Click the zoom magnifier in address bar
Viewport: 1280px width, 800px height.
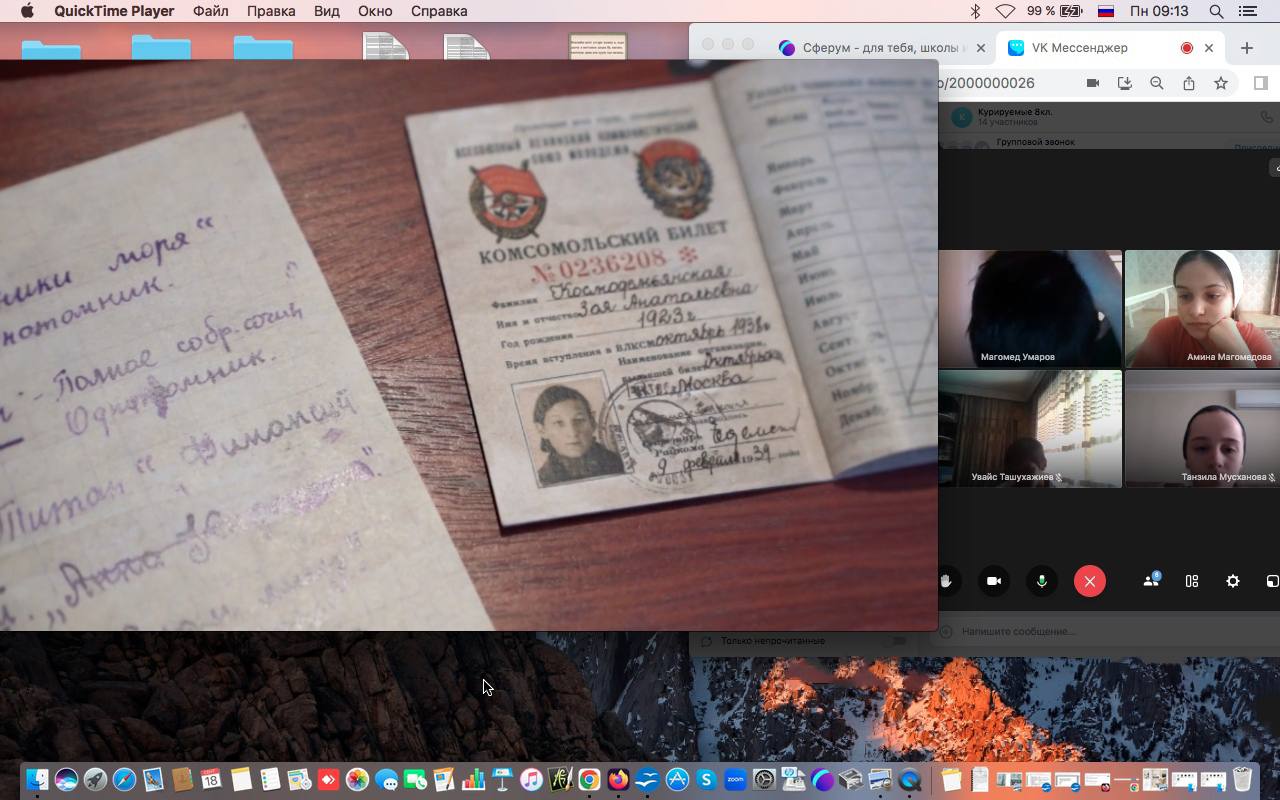point(1157,84)
